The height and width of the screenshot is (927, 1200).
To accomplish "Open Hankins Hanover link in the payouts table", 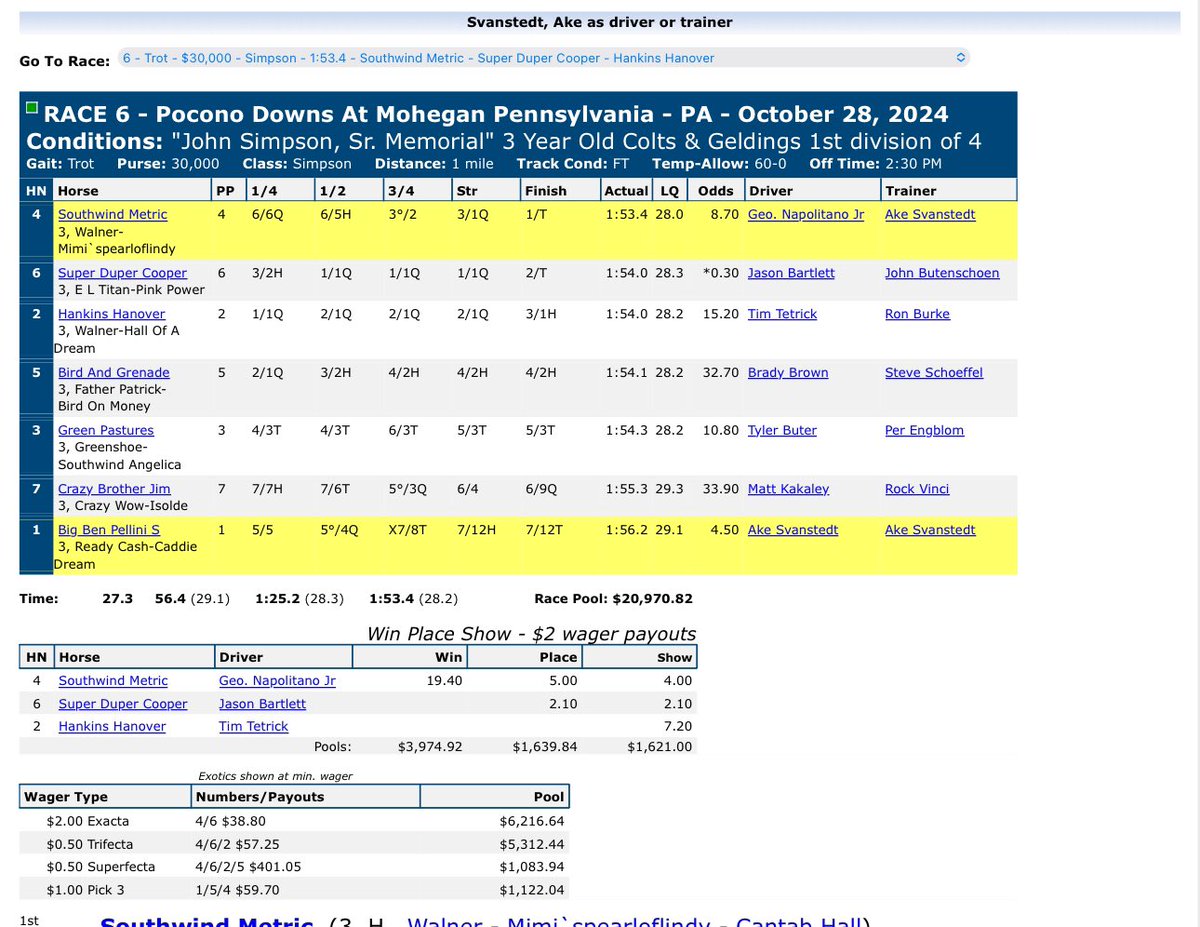I will coord(112,726).
